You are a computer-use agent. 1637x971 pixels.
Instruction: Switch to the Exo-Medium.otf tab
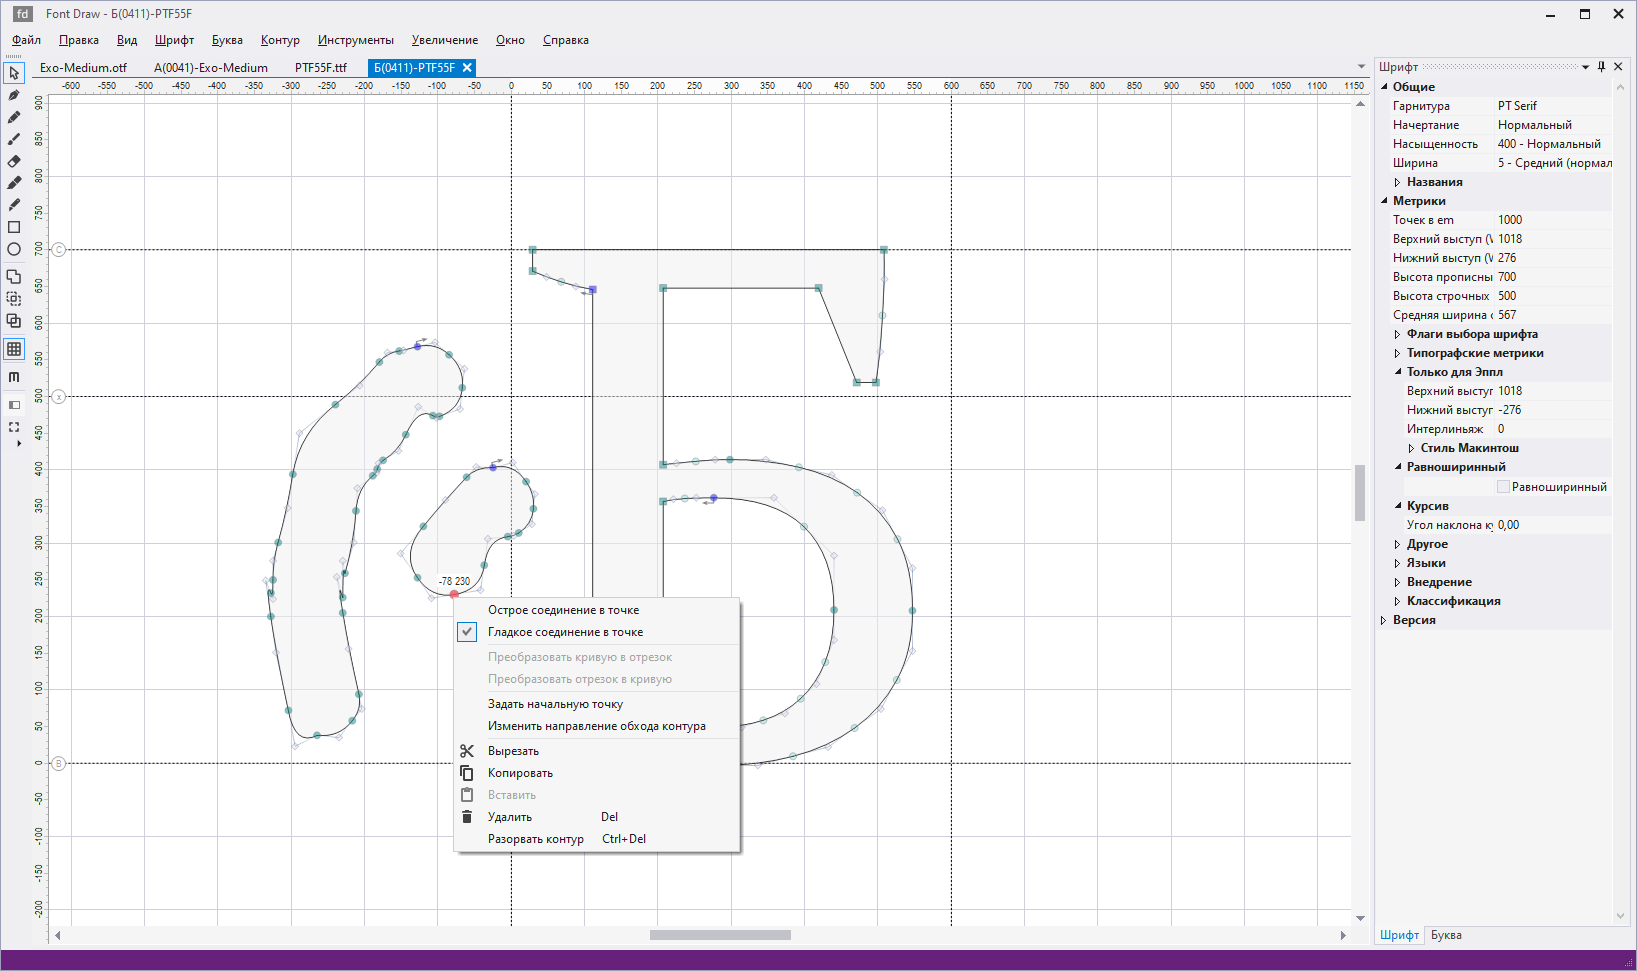point(84,68)
